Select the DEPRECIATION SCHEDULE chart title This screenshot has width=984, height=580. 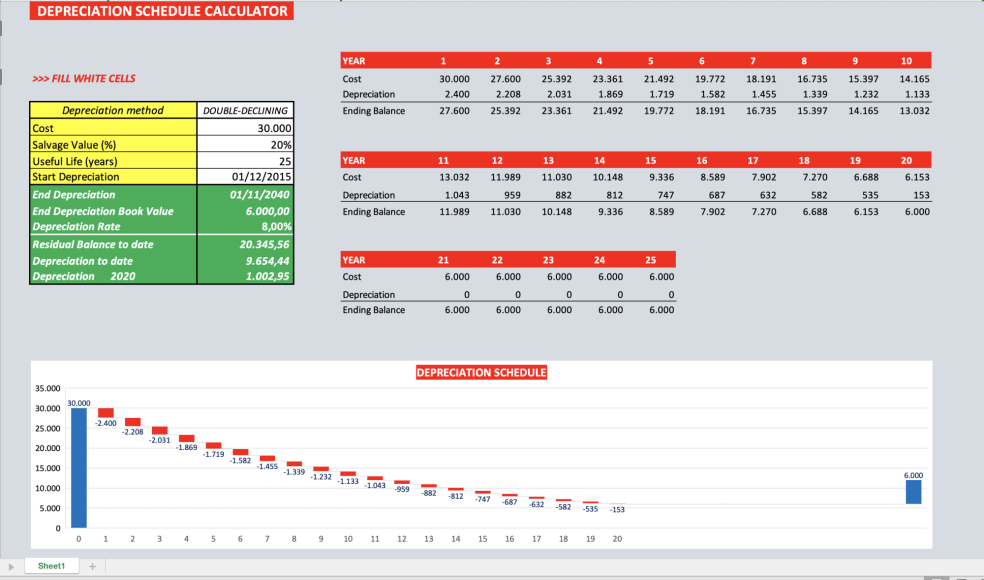(482, 371)
